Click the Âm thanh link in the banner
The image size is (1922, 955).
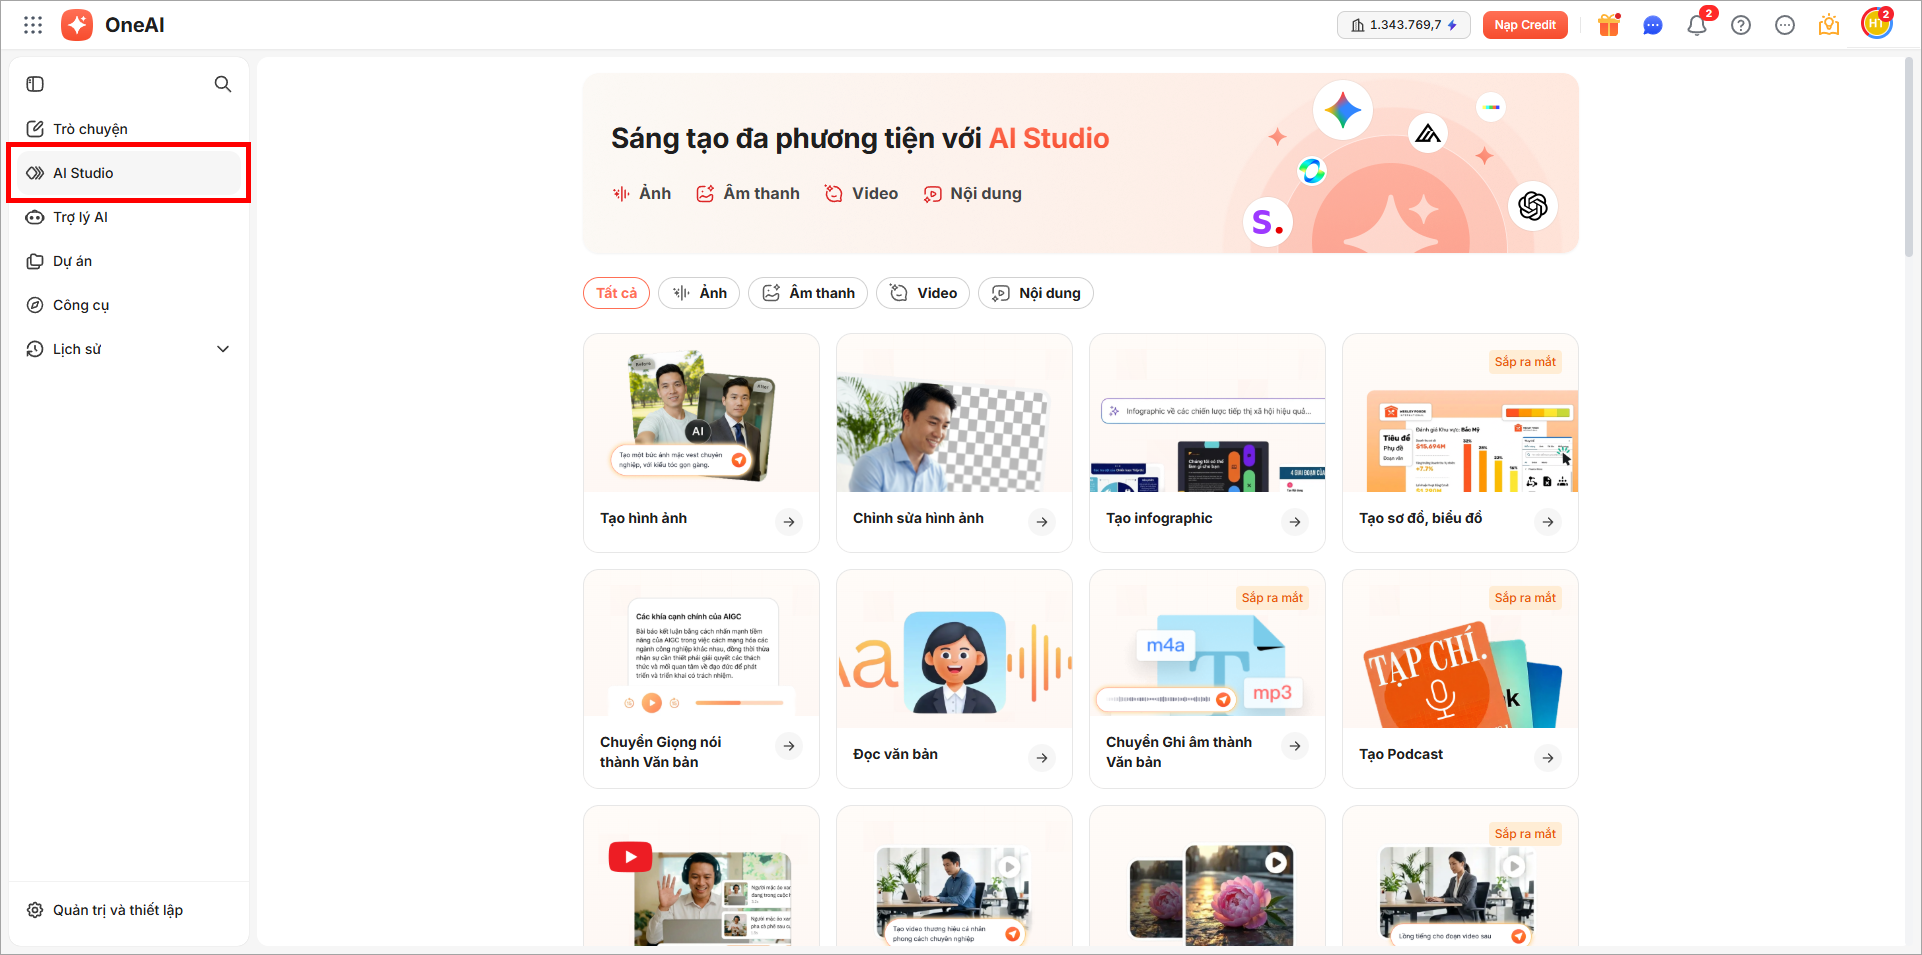coord(748,194)
